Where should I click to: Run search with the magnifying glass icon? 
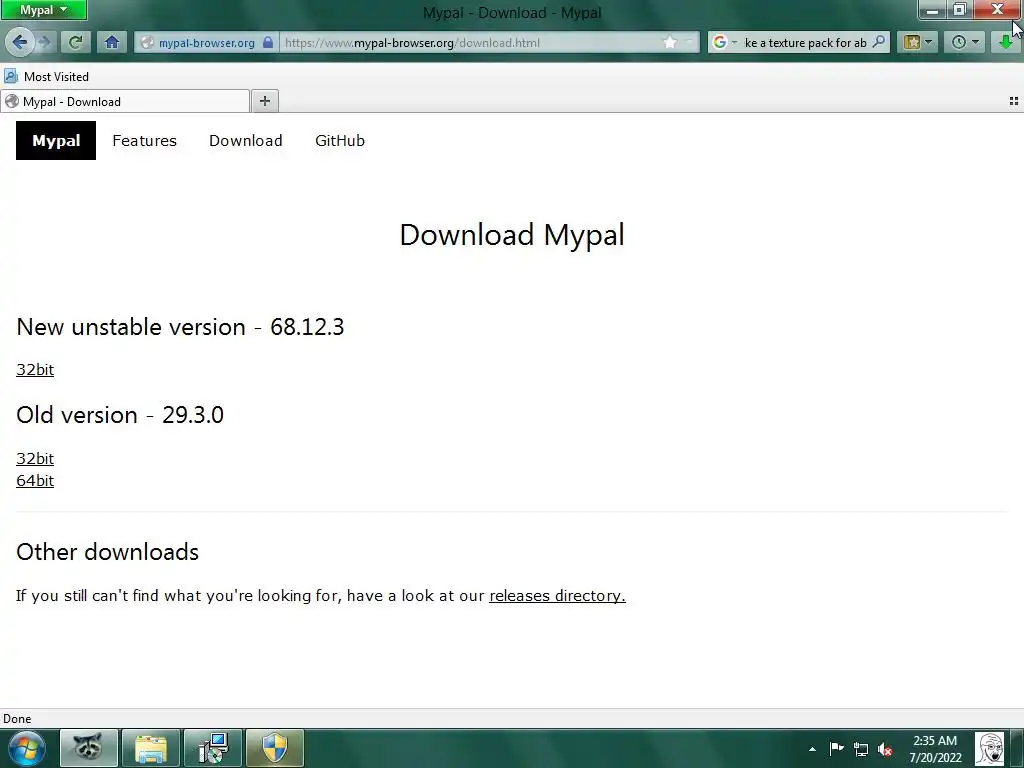click(879, 42)
